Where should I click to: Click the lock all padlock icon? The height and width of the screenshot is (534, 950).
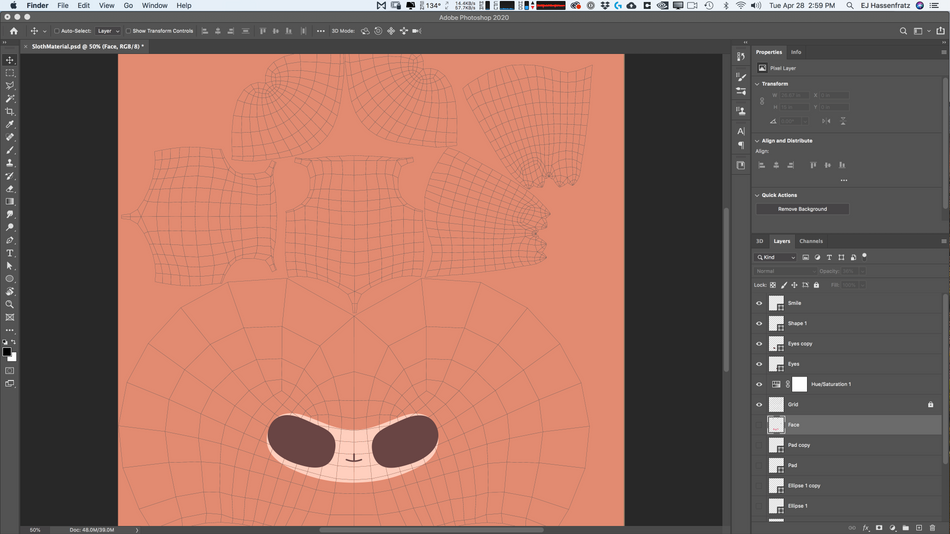coord(816,285)
